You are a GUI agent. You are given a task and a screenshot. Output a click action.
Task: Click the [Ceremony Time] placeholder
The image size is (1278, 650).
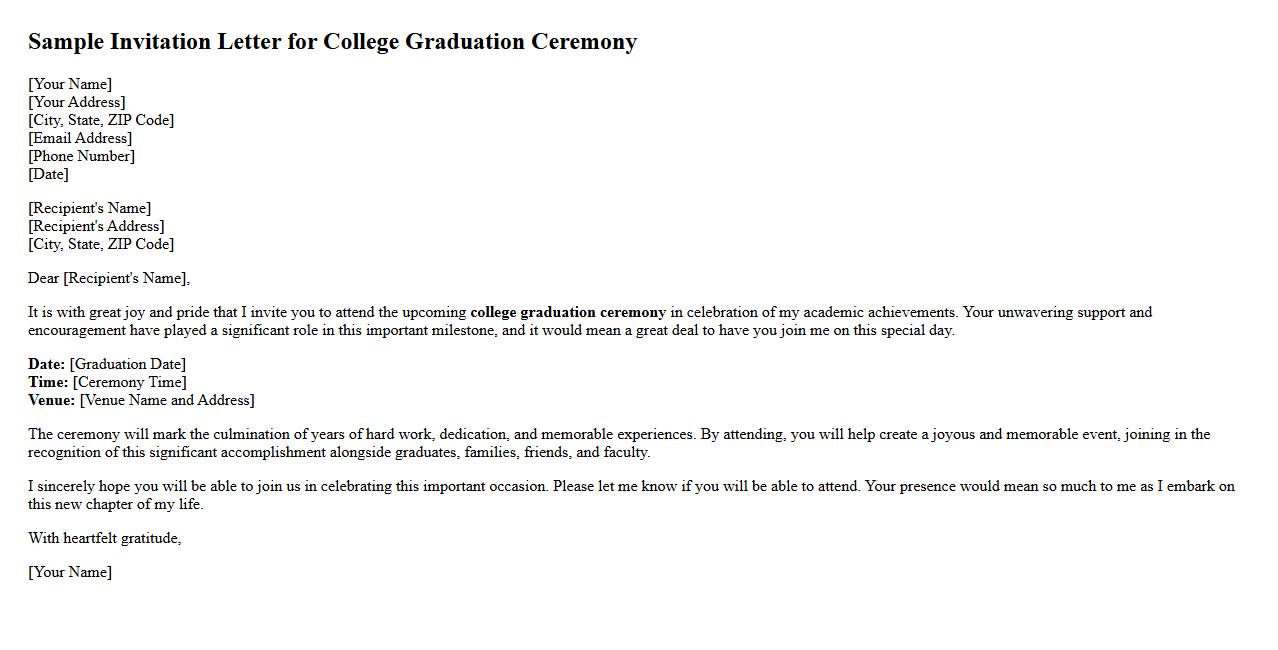[130, 382]
